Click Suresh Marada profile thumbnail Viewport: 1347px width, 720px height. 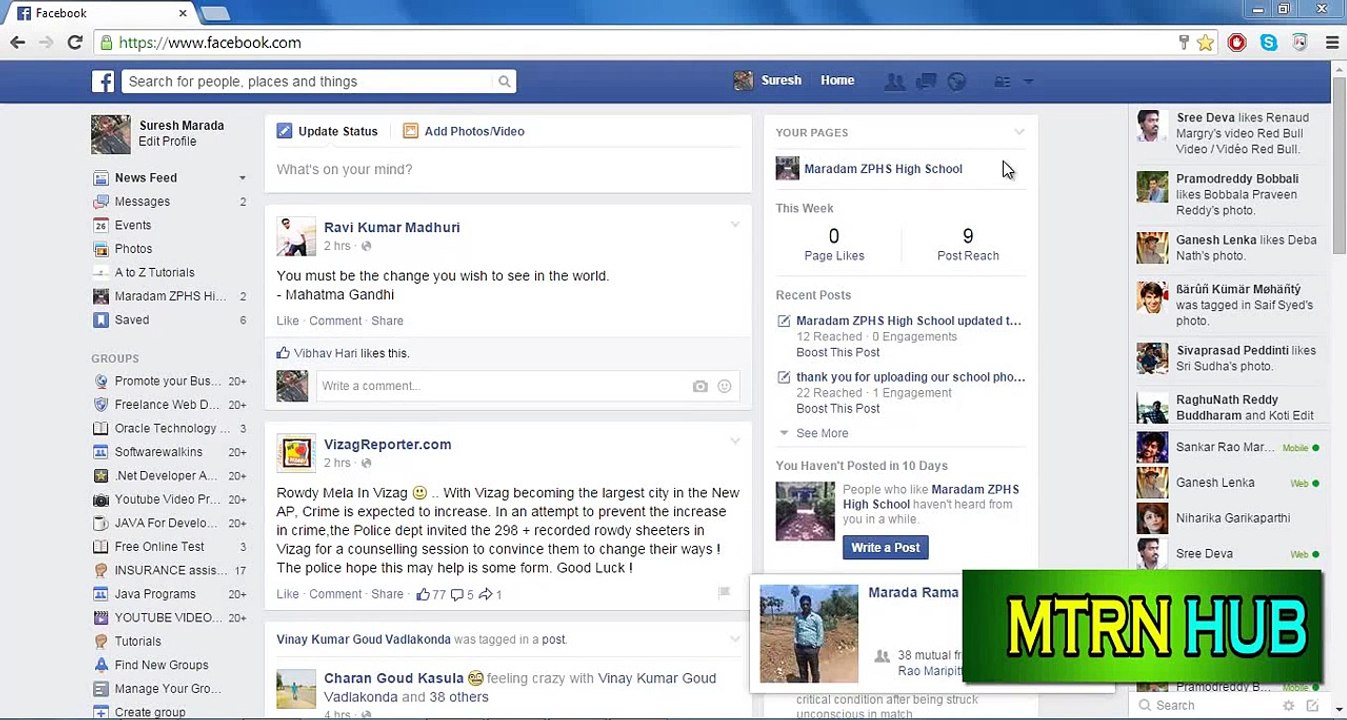[x=111, y=134]
